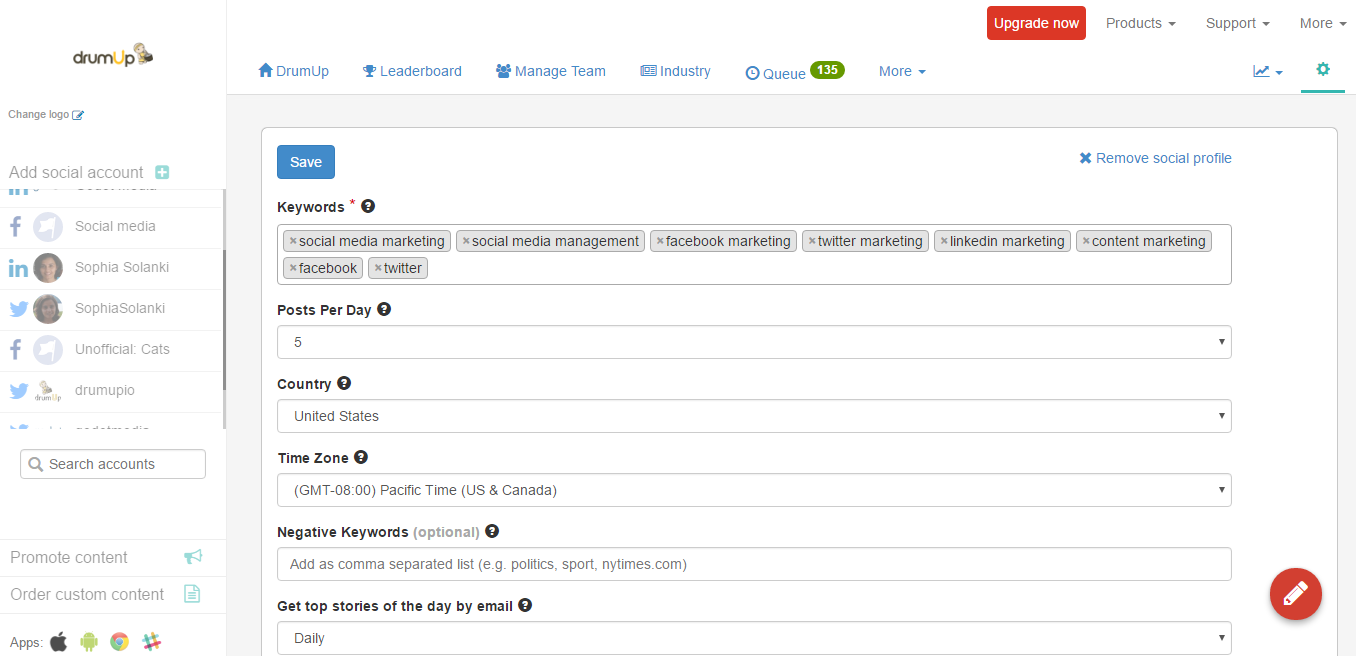Remove the 'content marketing' keyword tag
The image size is (1356, 656).
[x=1086, y=241]
